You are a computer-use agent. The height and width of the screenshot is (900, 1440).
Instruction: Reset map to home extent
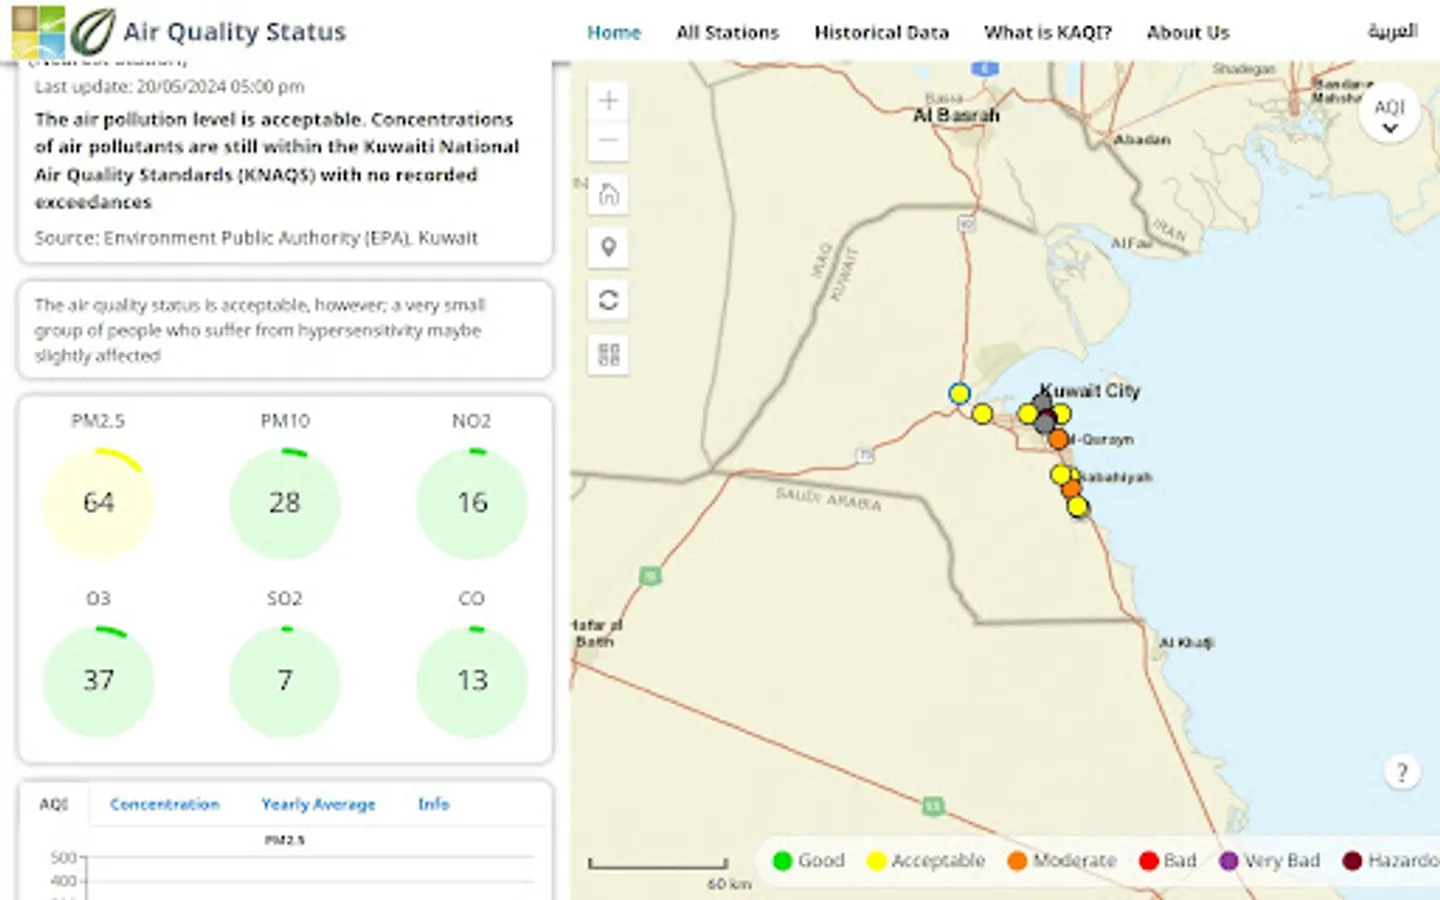(608, 194)
